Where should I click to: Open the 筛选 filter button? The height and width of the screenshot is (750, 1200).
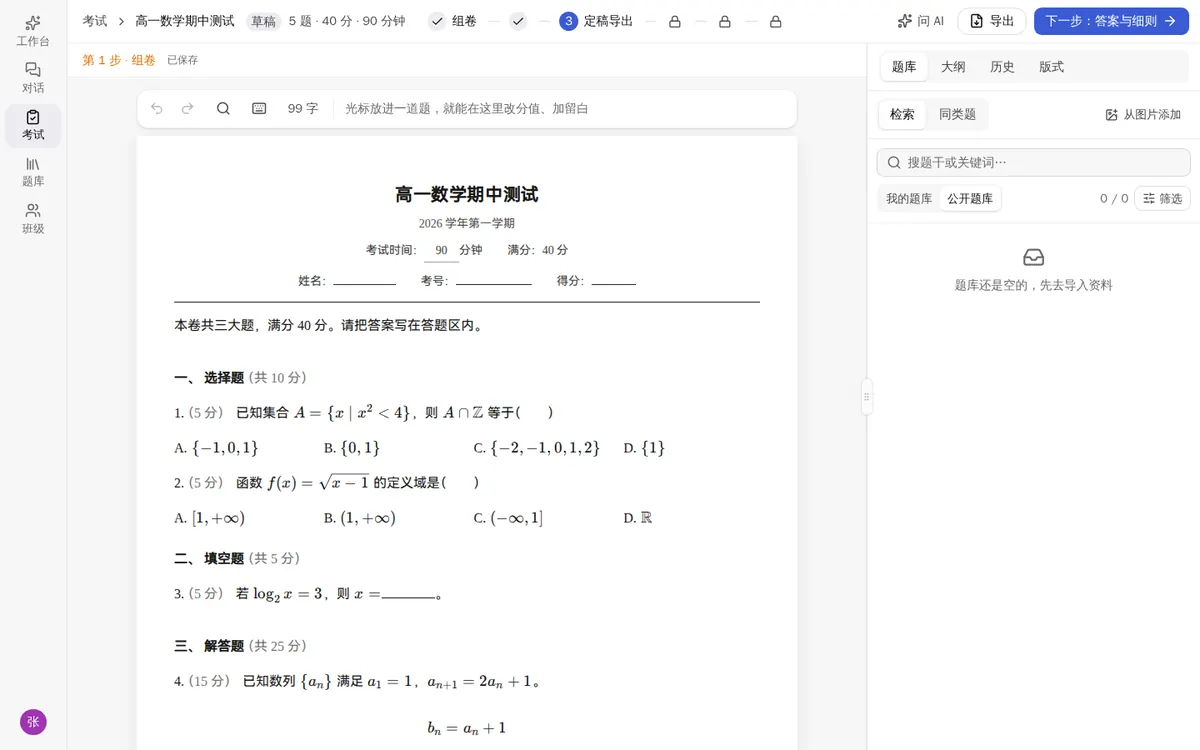1163,199
